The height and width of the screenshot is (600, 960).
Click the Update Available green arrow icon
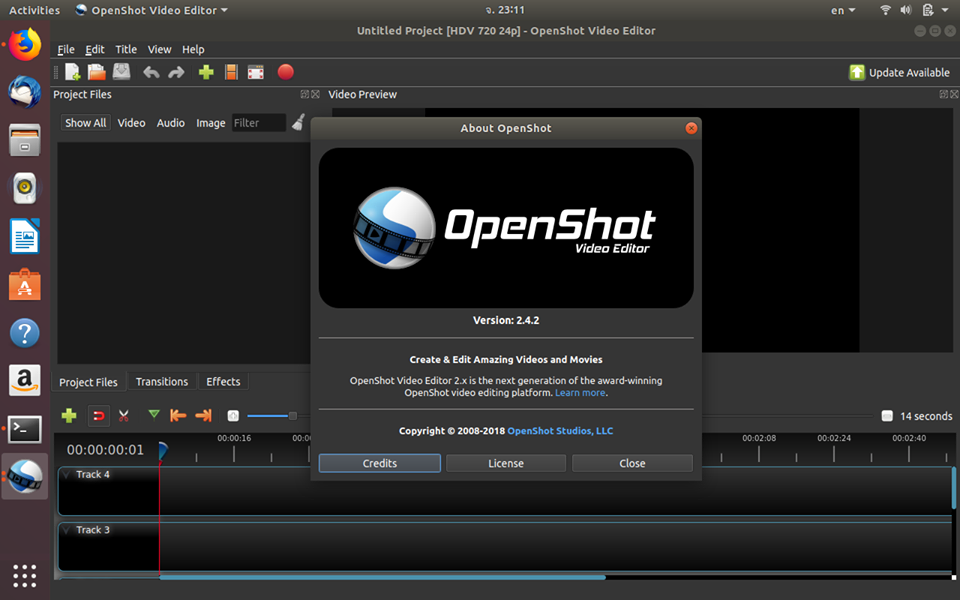pos(857,72)
